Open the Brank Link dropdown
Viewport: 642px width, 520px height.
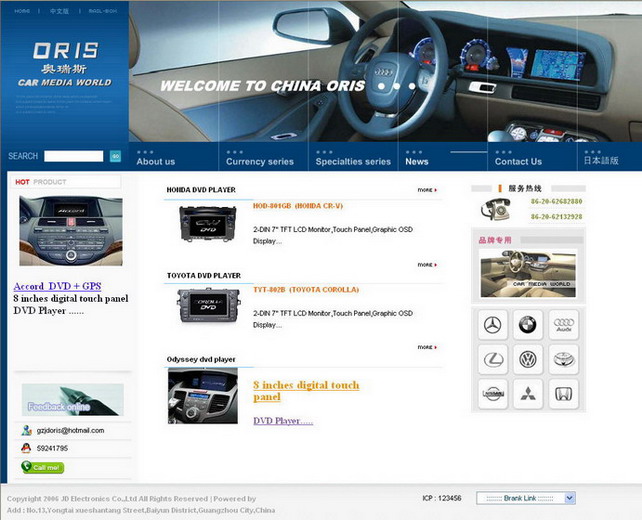(526, 498)
